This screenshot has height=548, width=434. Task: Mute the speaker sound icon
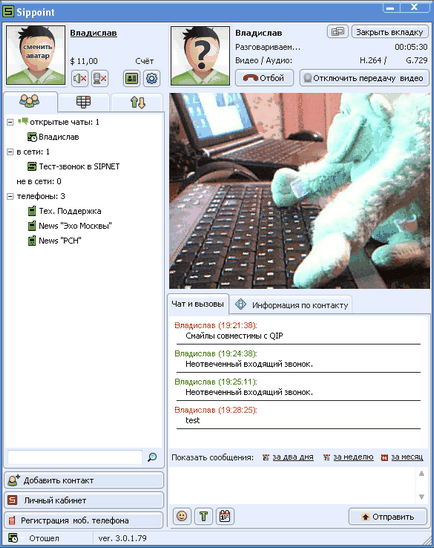80,78
